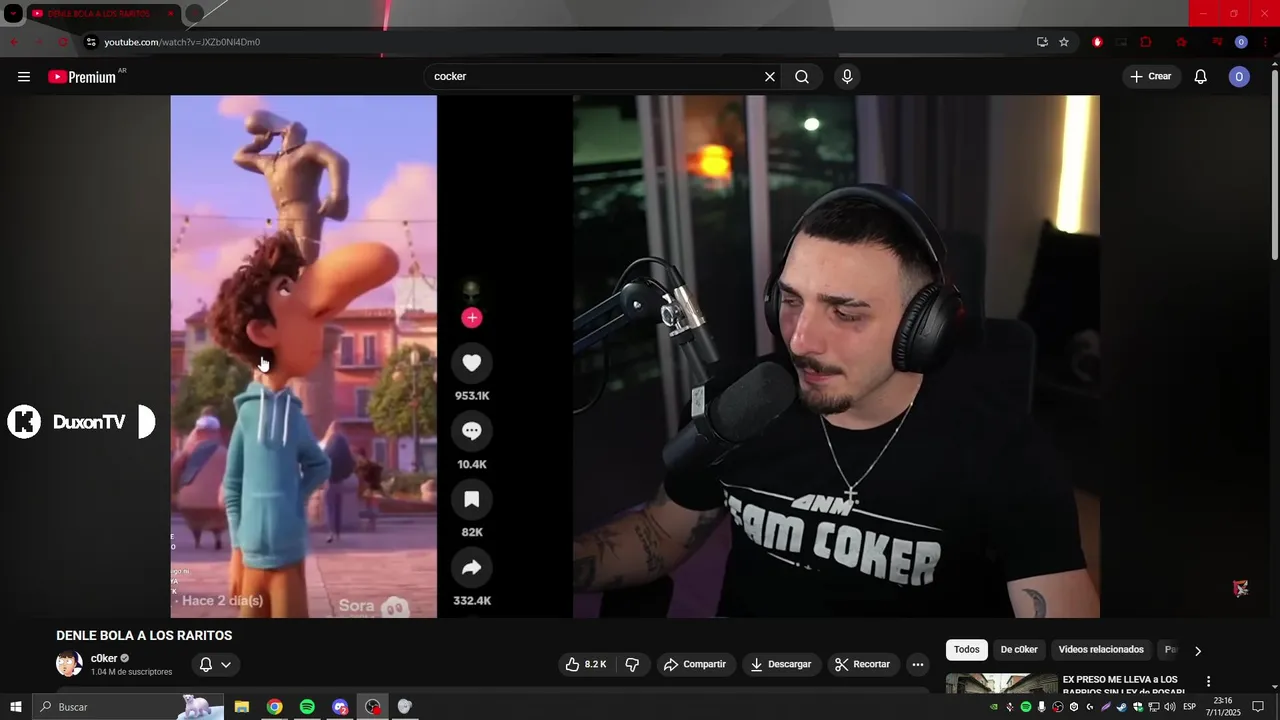Select the Videos relacionados filter chip

coord(1101,650)
